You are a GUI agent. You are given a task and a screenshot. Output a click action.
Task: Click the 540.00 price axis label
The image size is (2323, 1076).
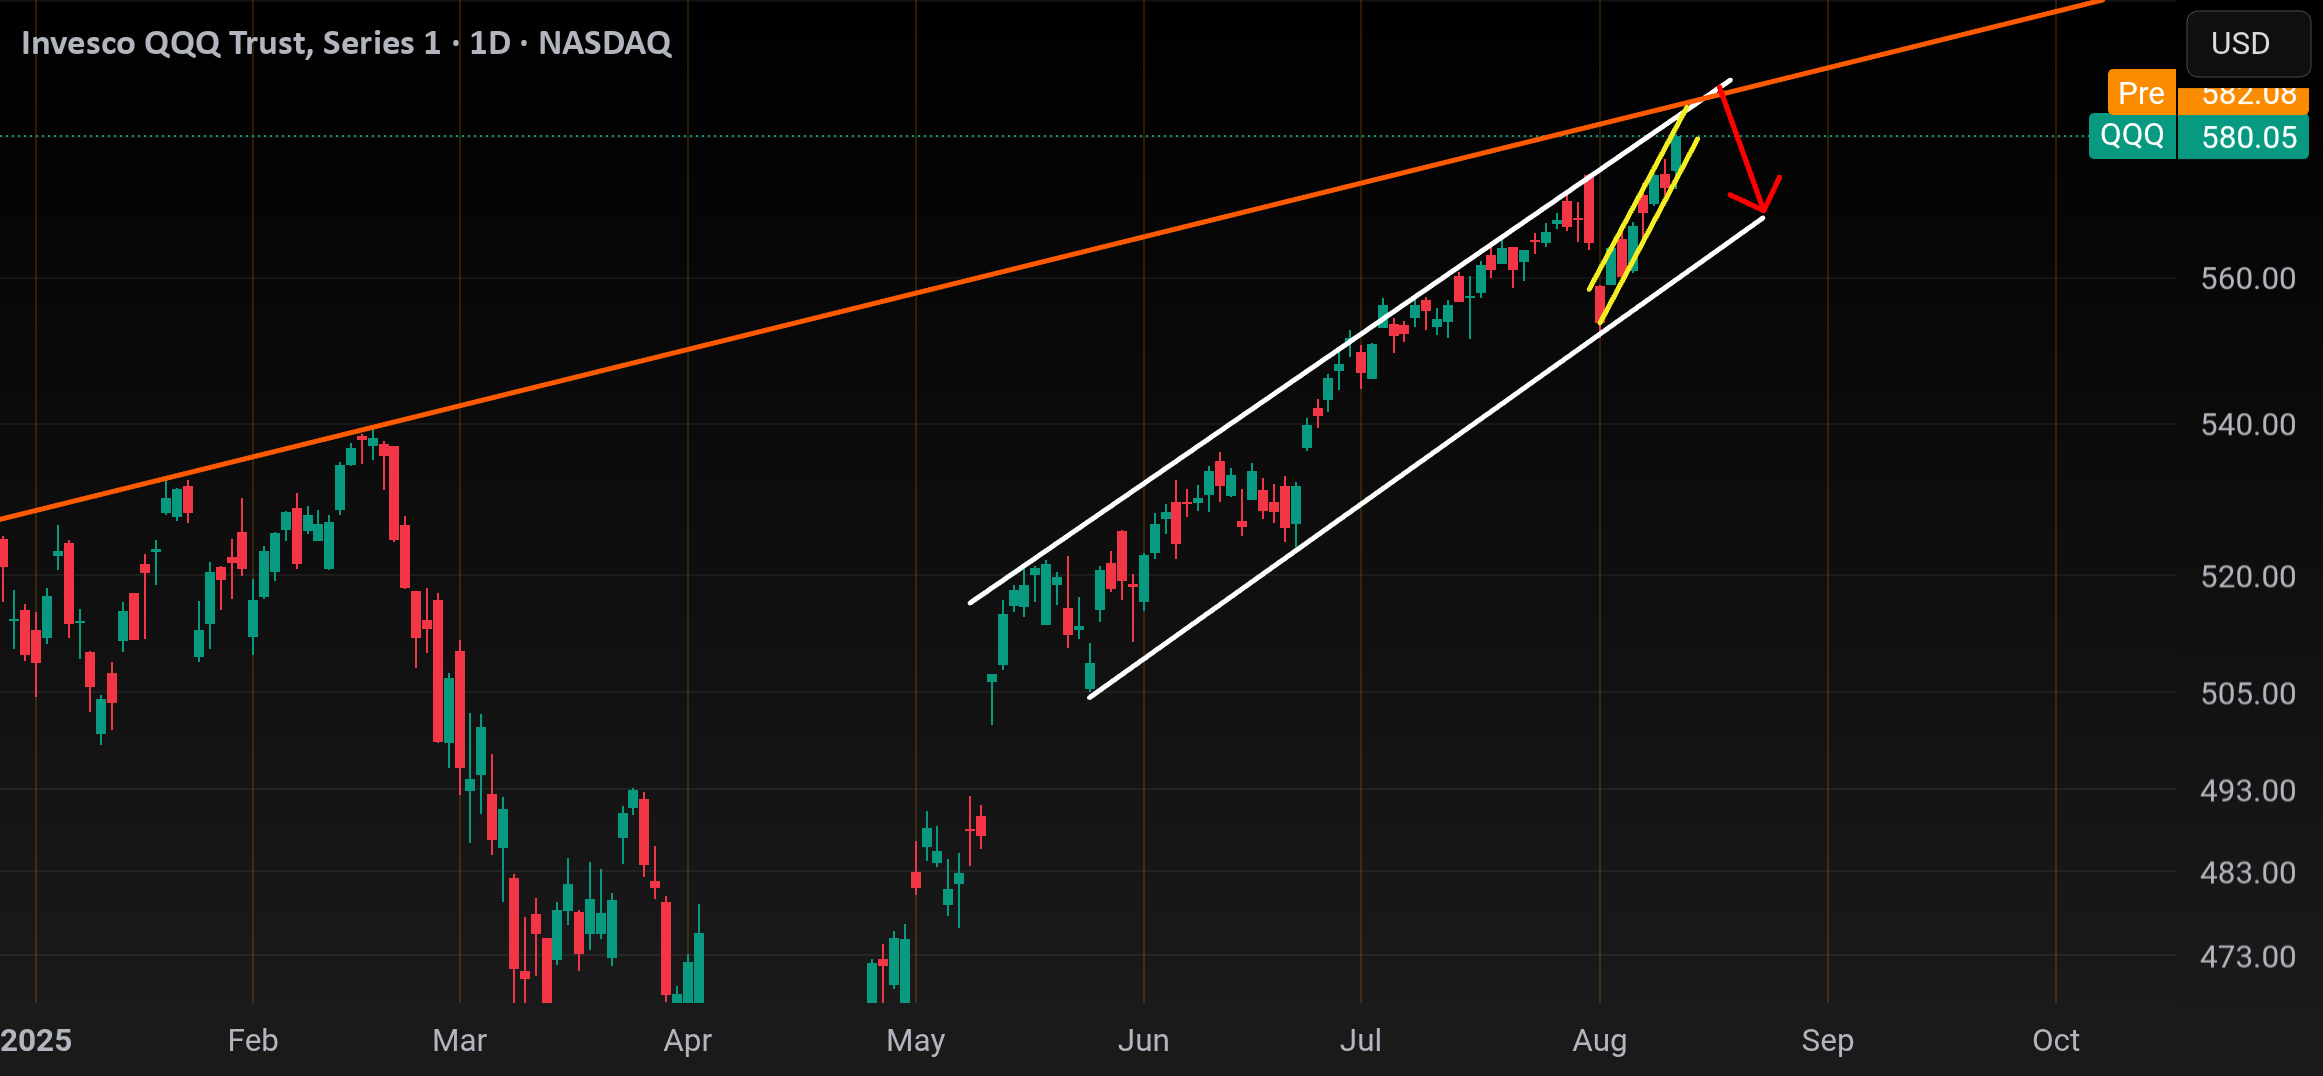click(2247, 424)
